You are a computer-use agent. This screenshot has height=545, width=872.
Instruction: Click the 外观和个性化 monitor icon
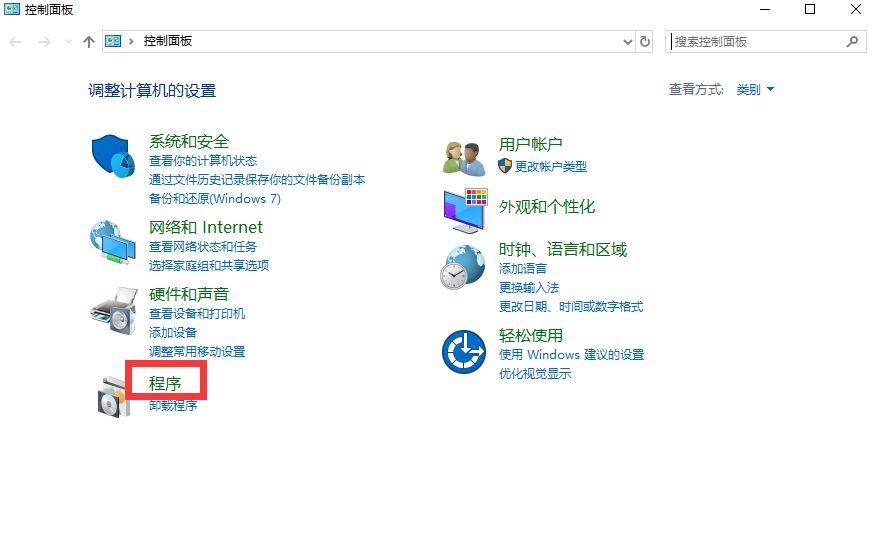tap(465, 211)
